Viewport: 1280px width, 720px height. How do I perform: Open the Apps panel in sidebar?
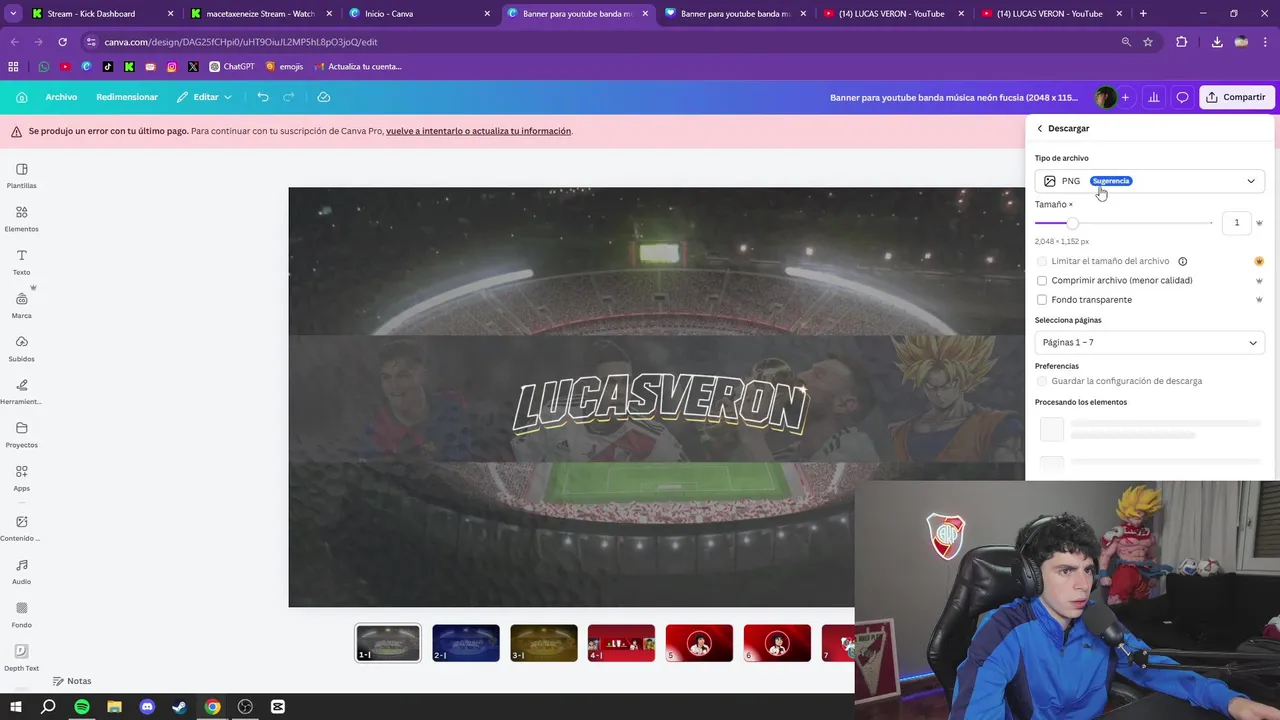coord(22,478)
